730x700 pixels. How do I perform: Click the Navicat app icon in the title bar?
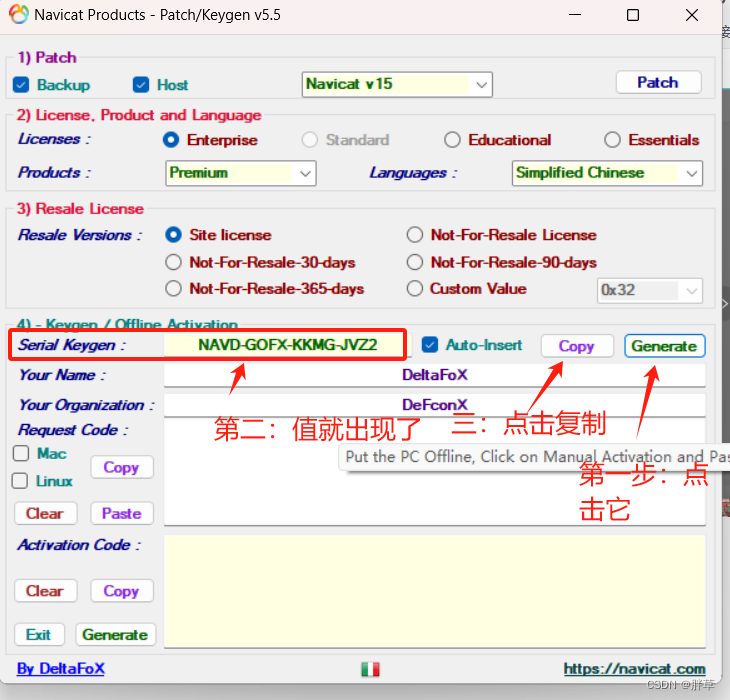pyautogui.click(x=19, y=14)
